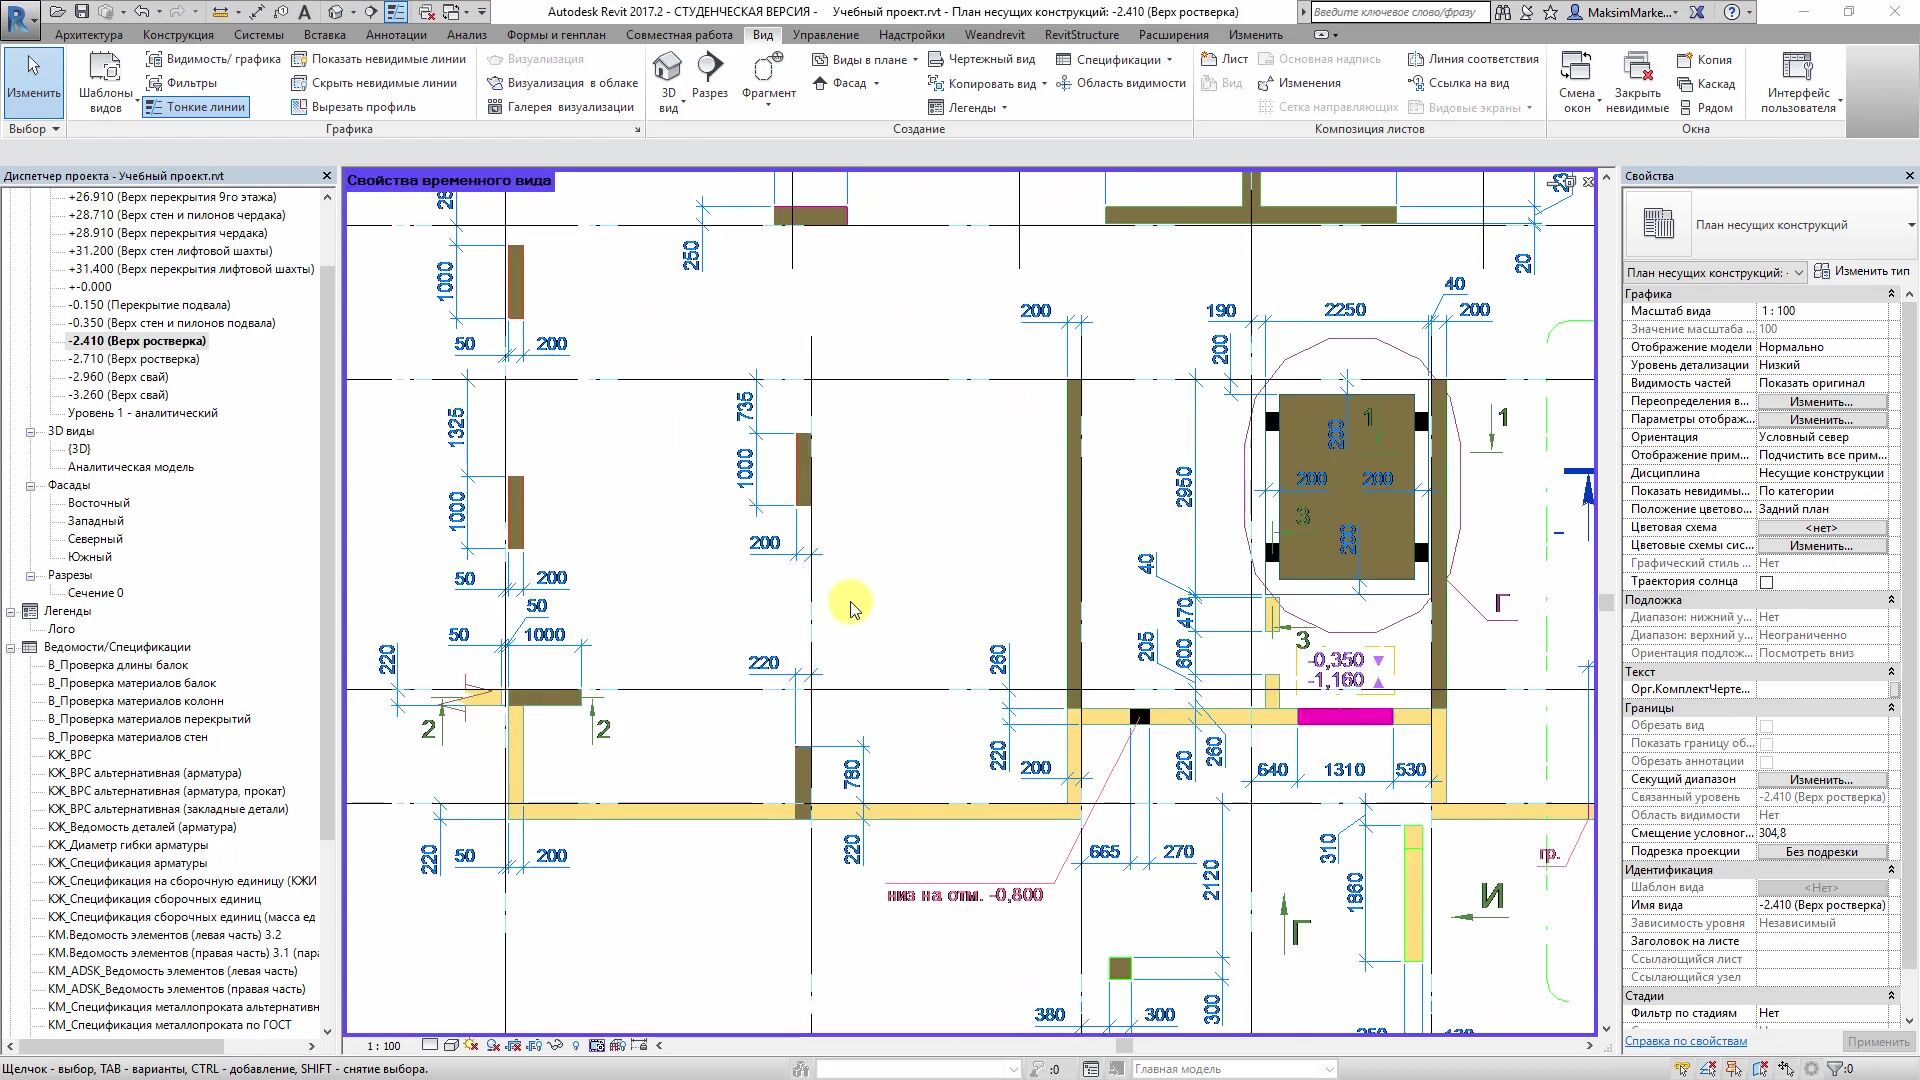
Task: Open the Справка по свойствам link
Action: 1686,1041
